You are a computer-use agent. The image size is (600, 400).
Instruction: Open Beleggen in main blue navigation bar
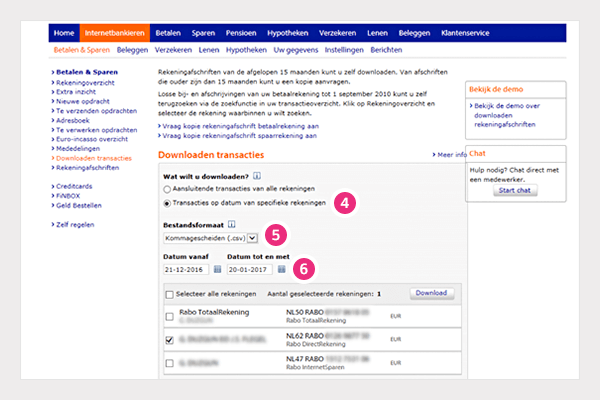click(x=414, y=33)
